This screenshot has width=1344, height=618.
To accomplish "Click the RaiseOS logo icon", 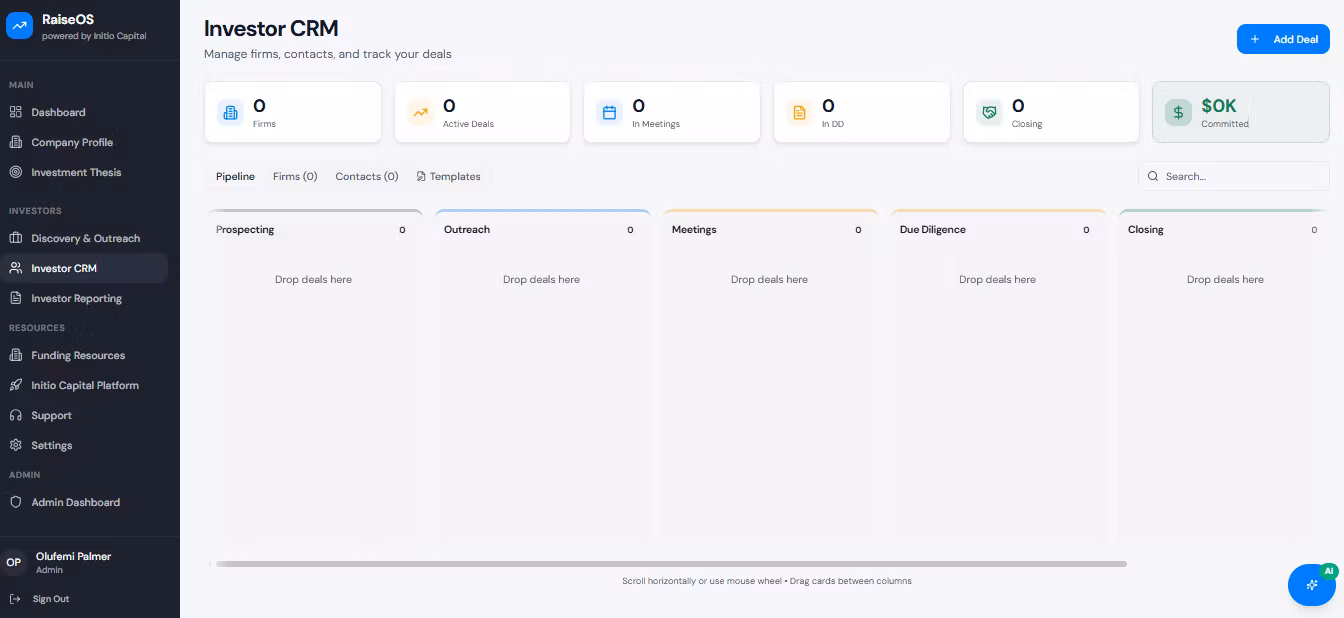I will pyautogui.click(x=20, y=26).
